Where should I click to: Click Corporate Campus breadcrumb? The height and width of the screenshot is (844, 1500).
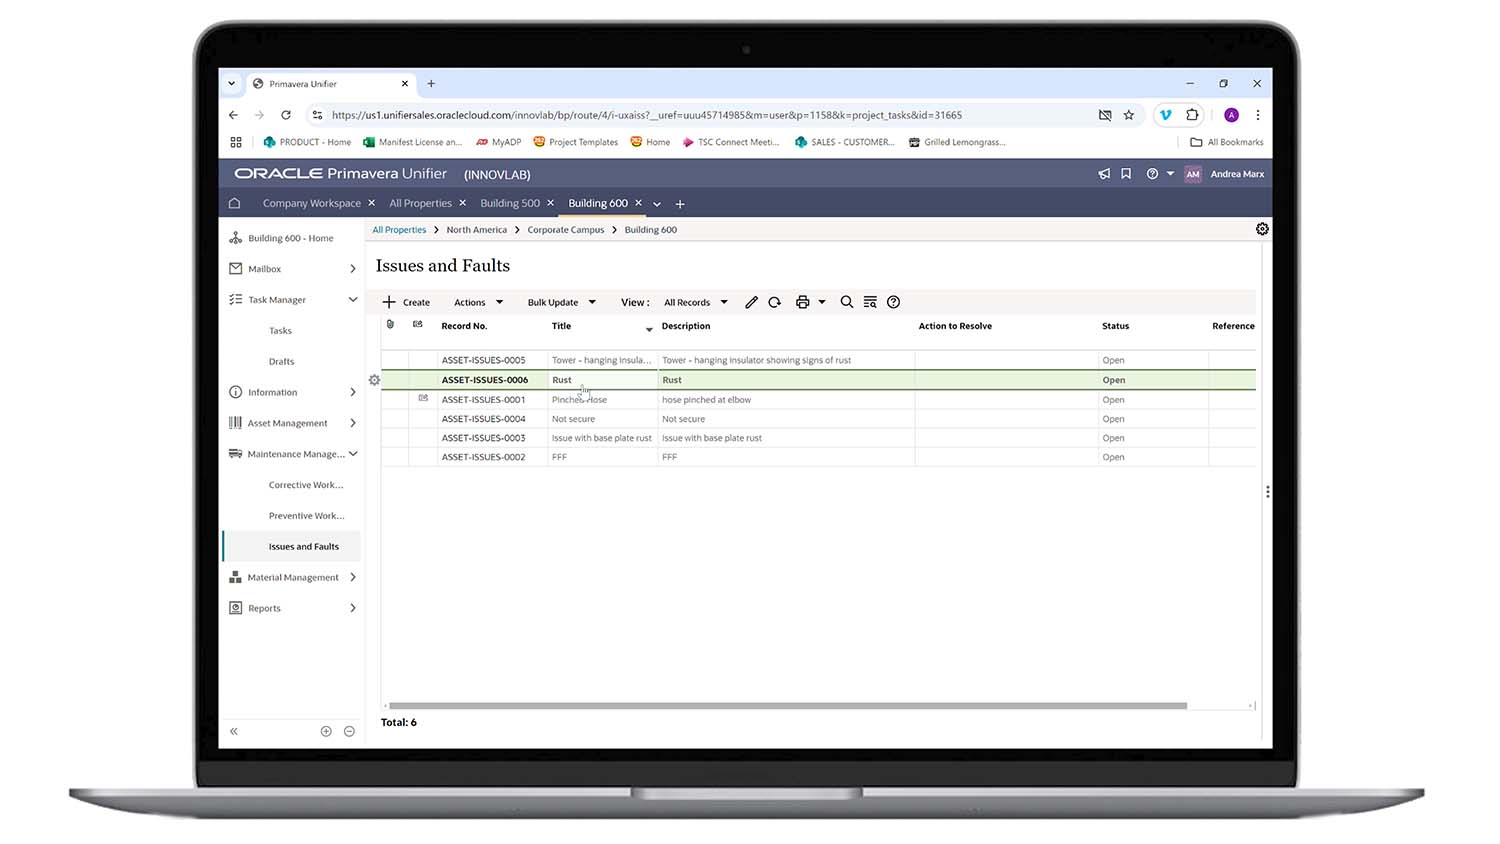click(x=566, y=230)
